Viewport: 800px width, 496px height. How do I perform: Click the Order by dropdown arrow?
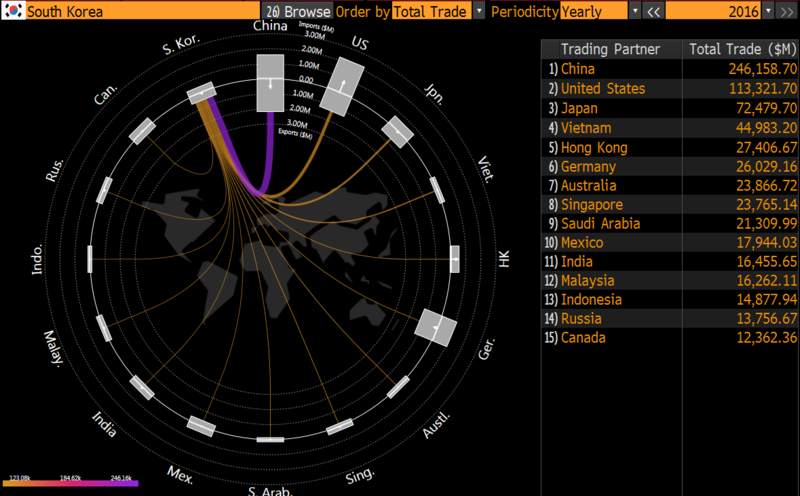tap(479, 11)
